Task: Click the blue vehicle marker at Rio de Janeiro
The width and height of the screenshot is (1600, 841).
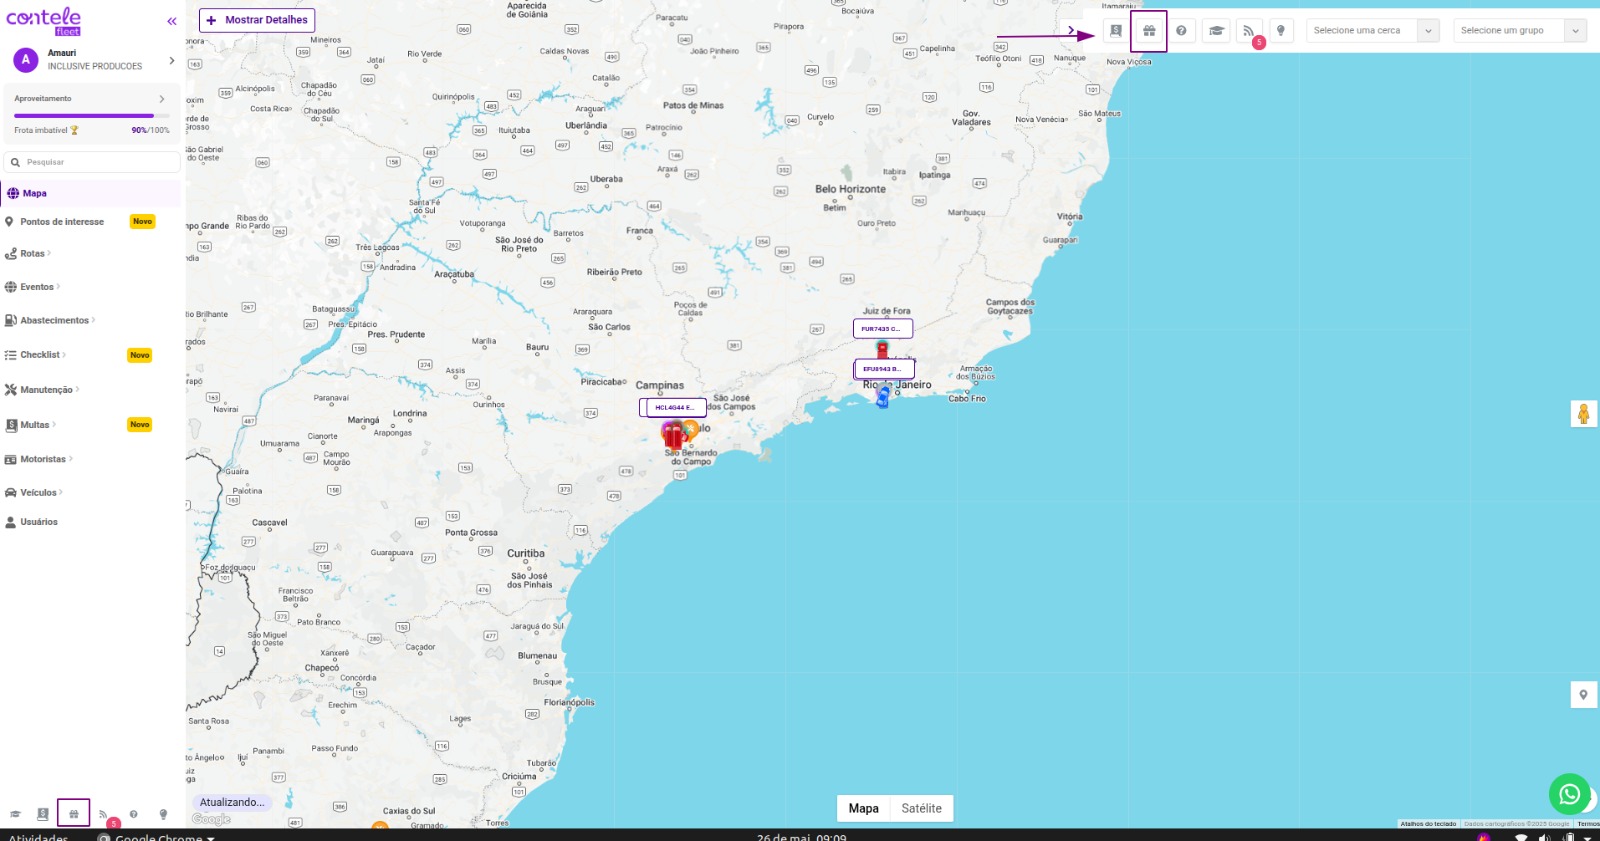Action: 883,397
